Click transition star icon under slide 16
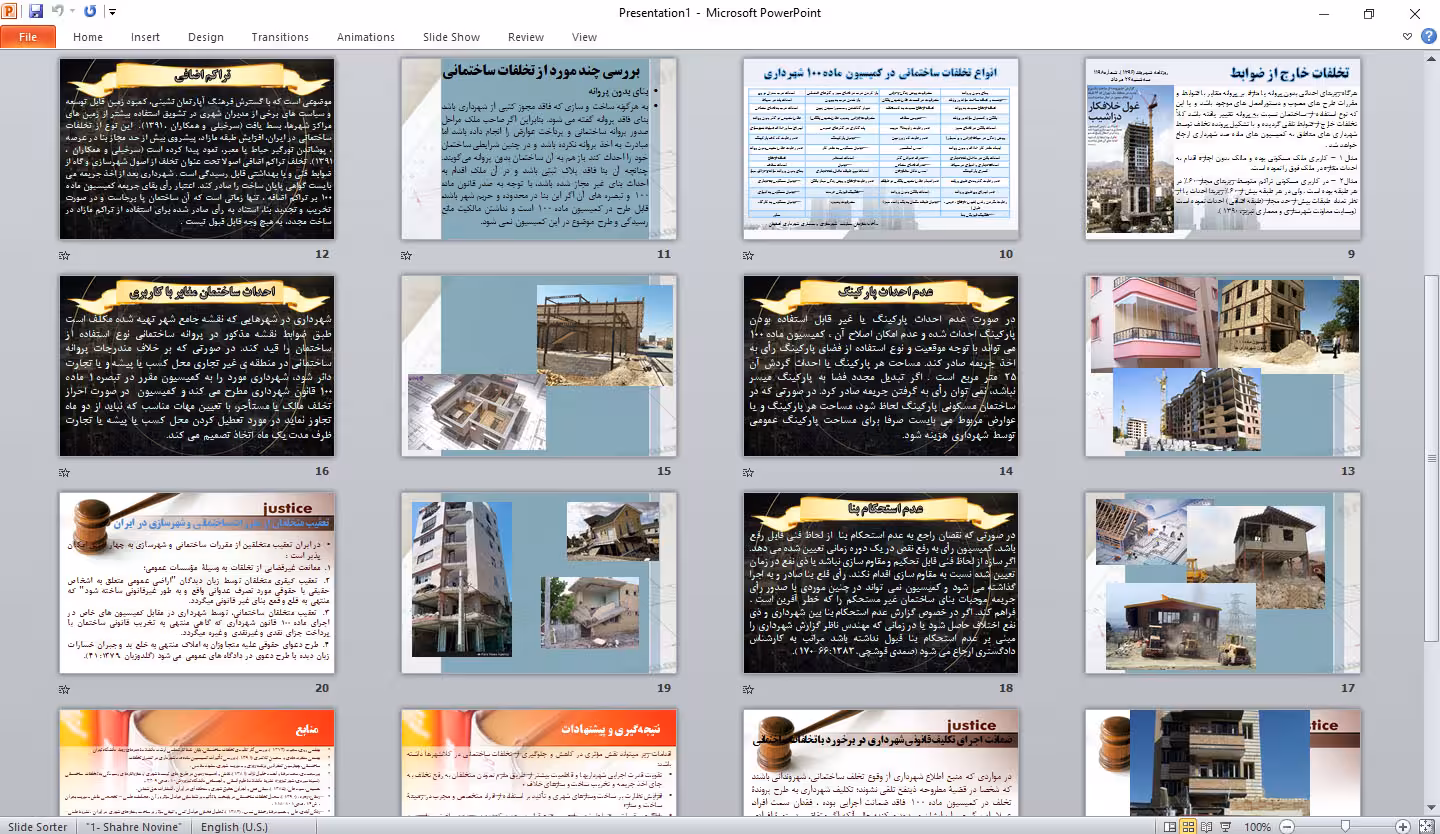The height and width of the screenshot is (834, 1440). coord(65,472)
